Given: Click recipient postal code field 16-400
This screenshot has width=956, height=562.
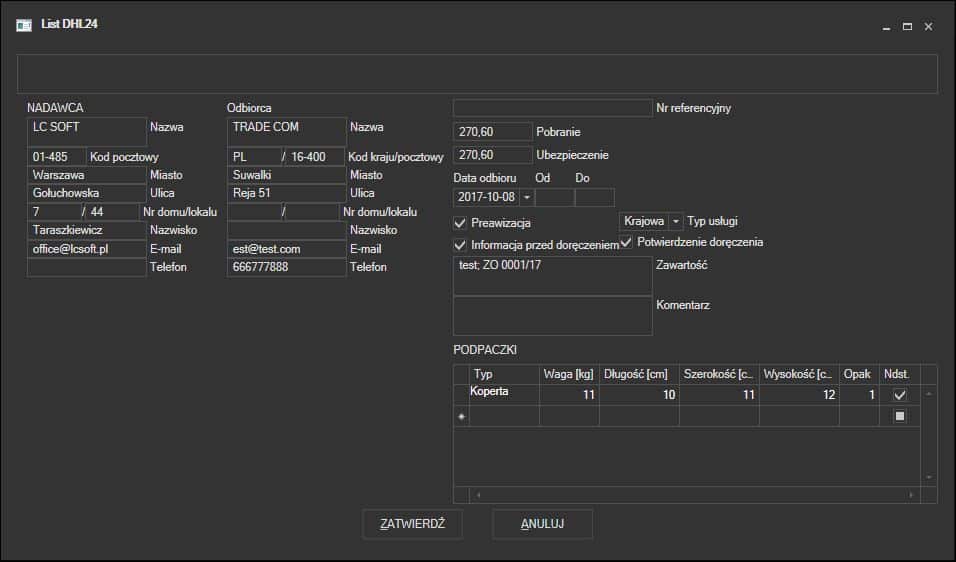Looking at the screenshot, I should click(x=315, y=157).
